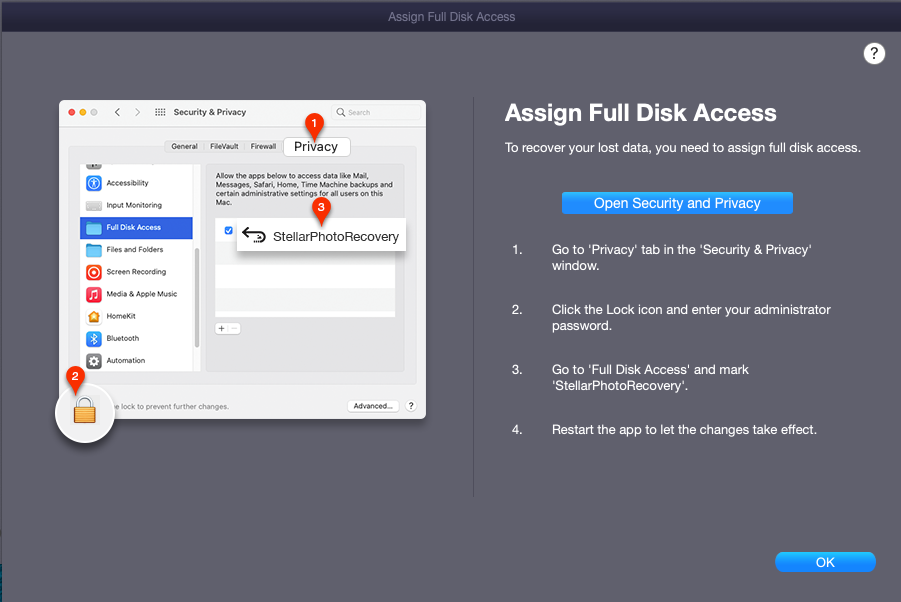Switch to the General tab

coord(184,146)
